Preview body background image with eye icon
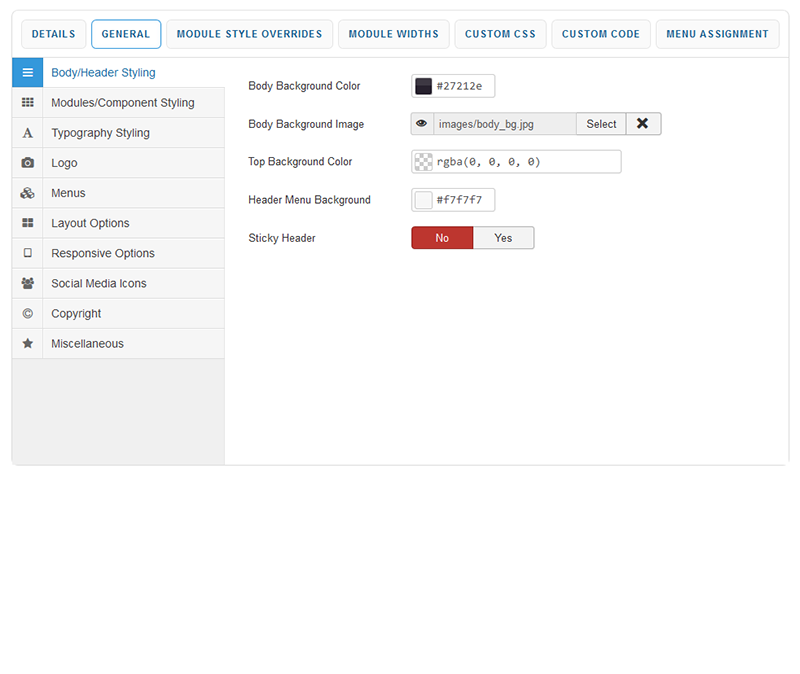 coord(422,124)
